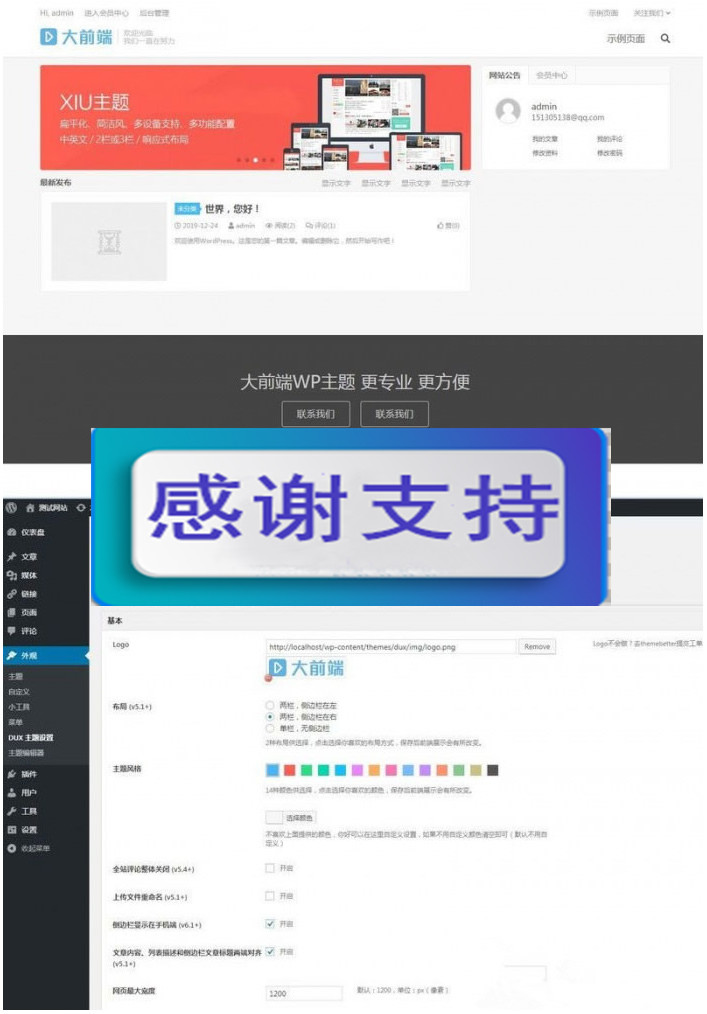Select 单栏，无侧边栏 layout radio
Image resolution: width=707 pixels, height=1014 pixels.
(x=270, y=728)
